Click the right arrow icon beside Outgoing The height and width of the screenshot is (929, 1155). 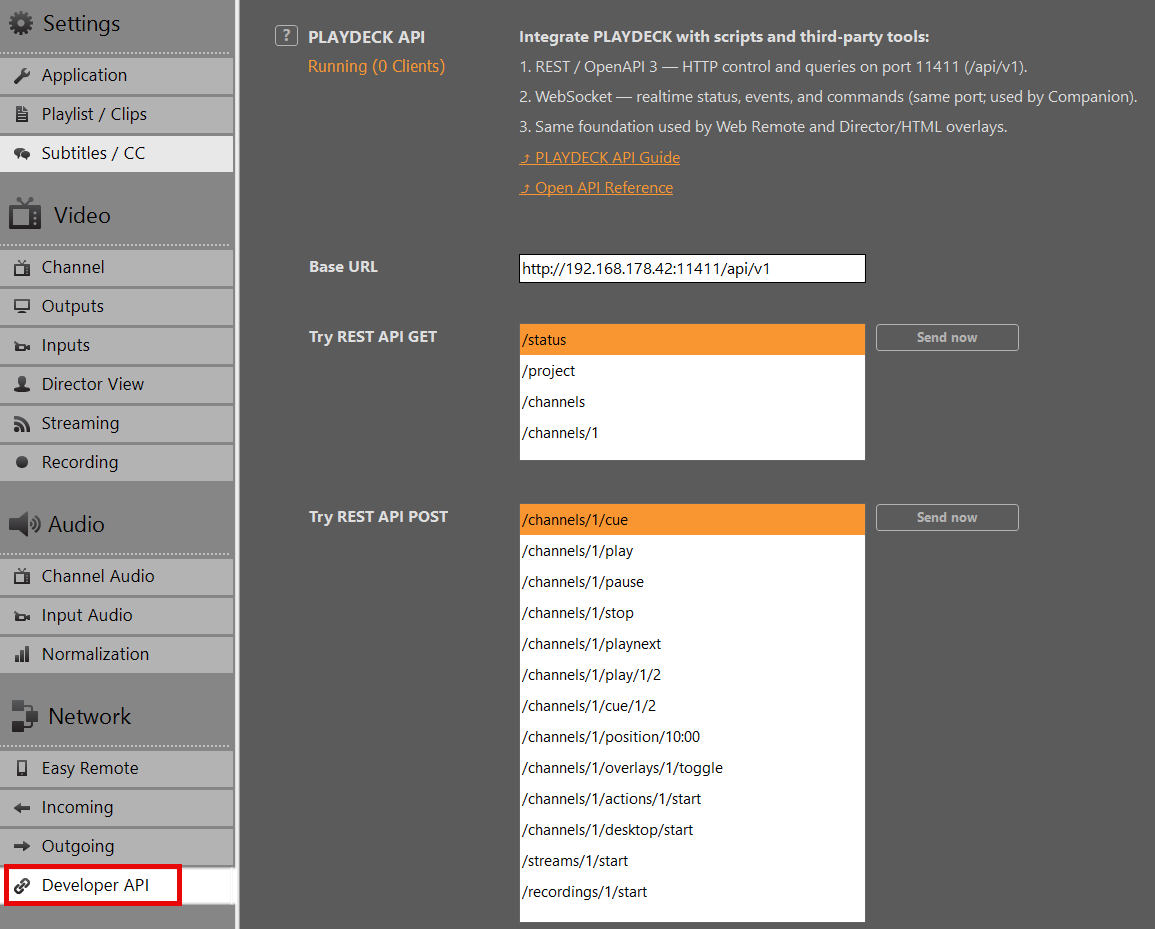[x=22, y=846]
